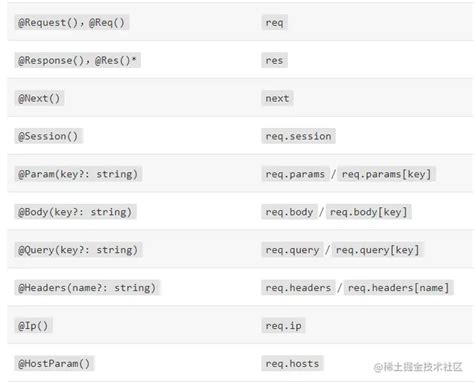The height and width of the screenshot is (384, 474).
Task: Click the @Ip() decorator
Action: coord(33,326)
